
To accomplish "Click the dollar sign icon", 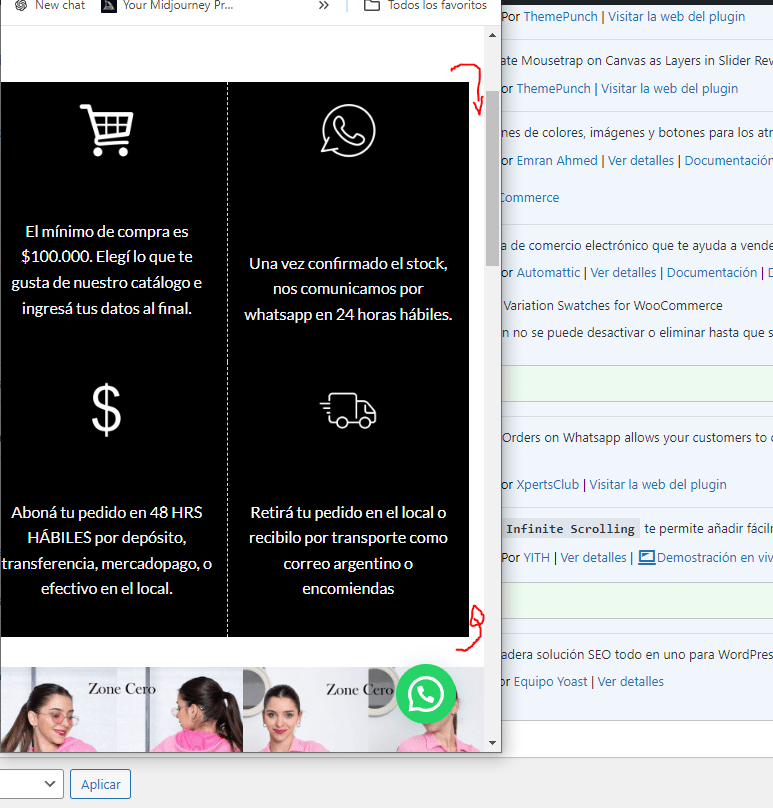I will click(x=107, y=410).
